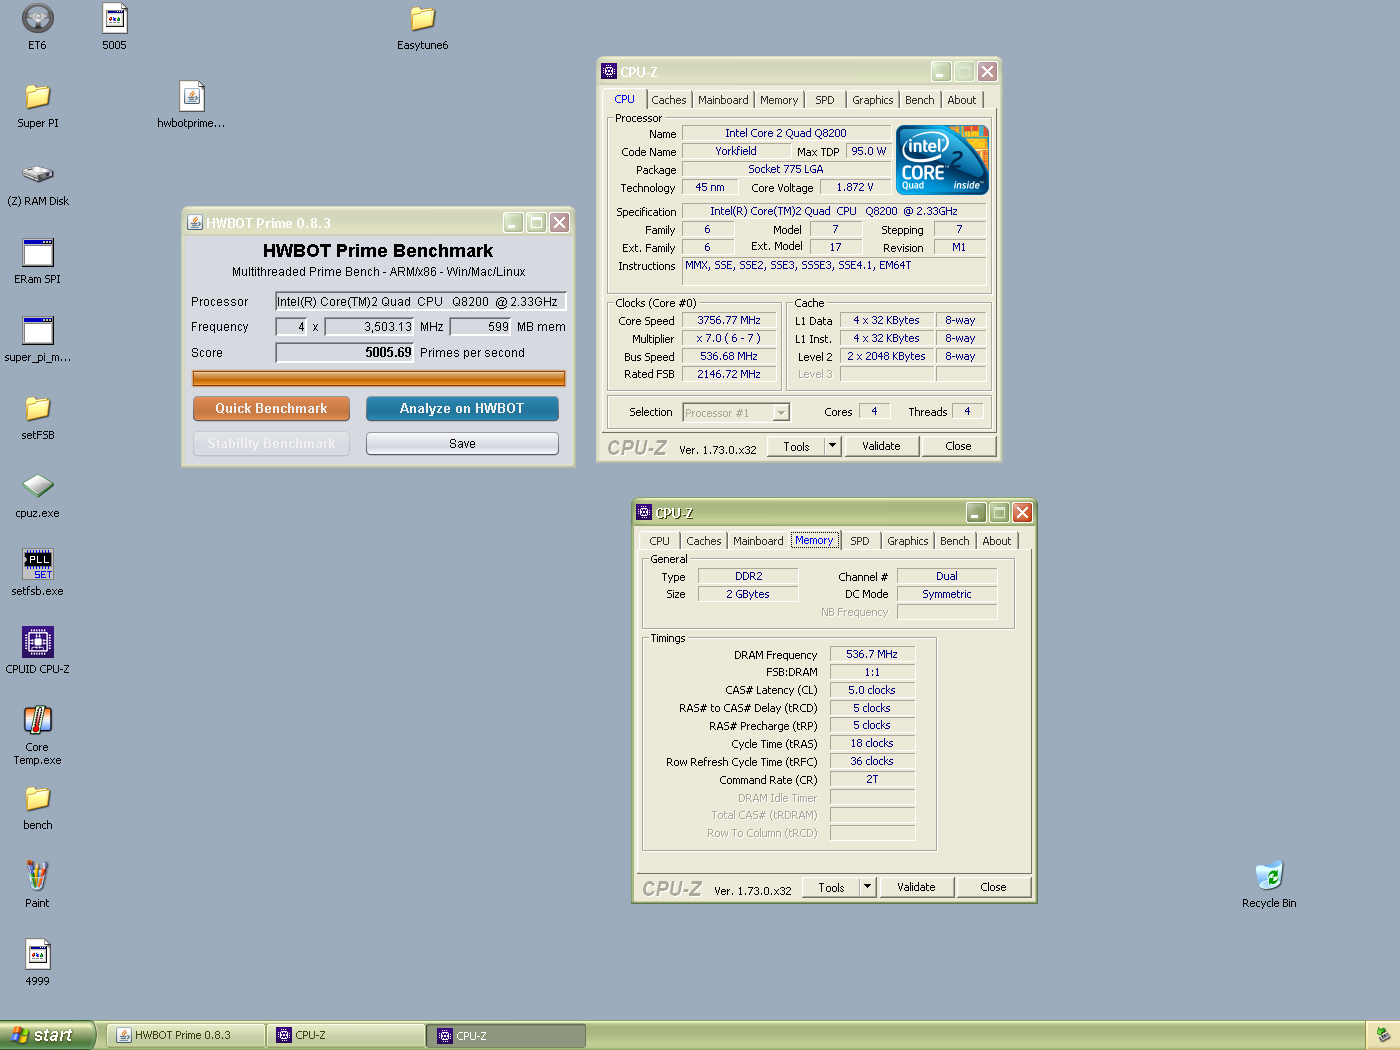This screenshot has height=1050, width=1400.
Task: Switch to Mainboard tab in upper CPU-Z
Action: click(723, 100)
